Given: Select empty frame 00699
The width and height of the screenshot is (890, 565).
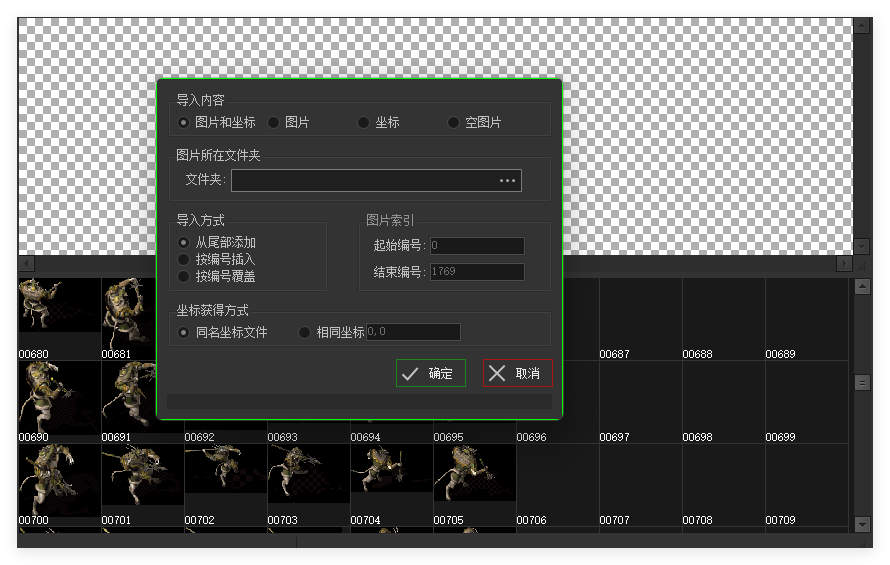Looking at the screenshot, I should click(x=806, y=401).
